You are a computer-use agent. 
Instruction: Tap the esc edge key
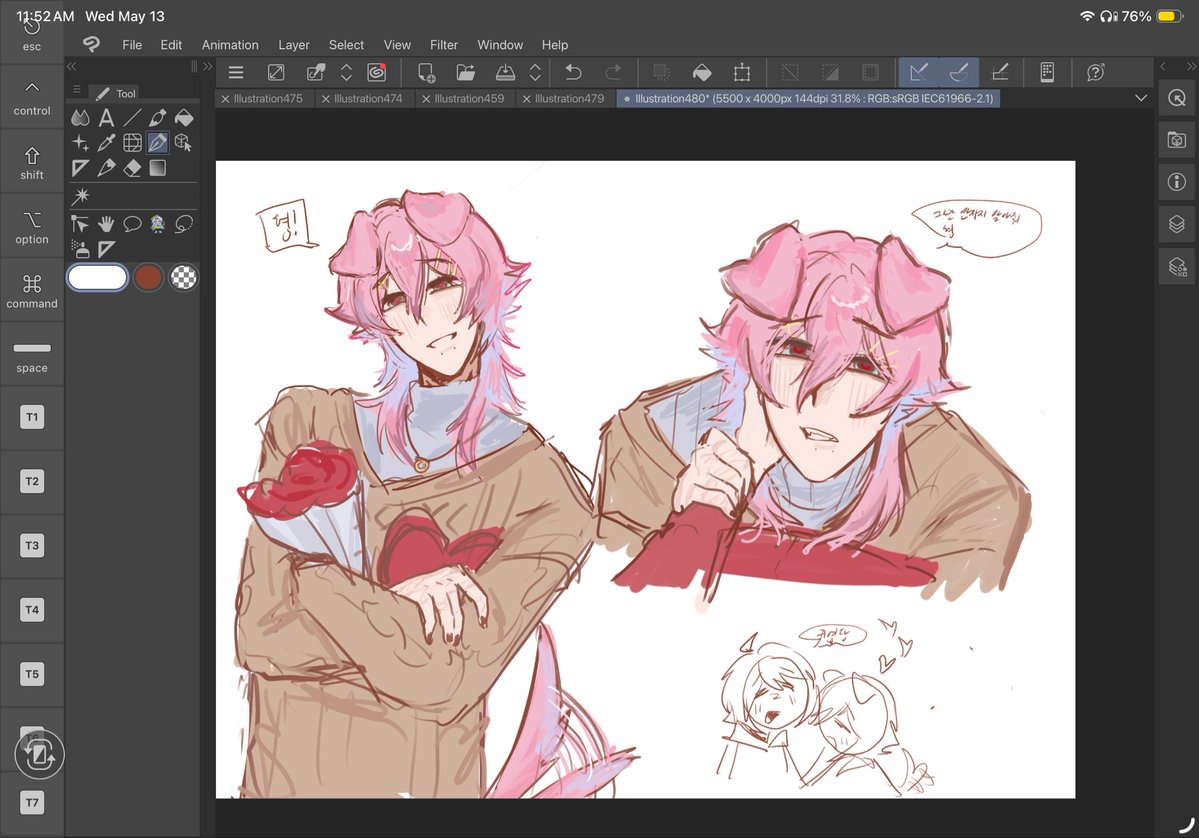(32, 34)
